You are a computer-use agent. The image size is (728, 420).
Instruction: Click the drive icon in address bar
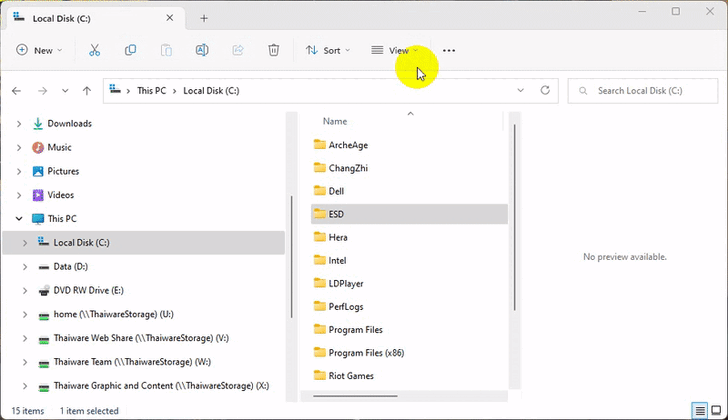[115, 90]
